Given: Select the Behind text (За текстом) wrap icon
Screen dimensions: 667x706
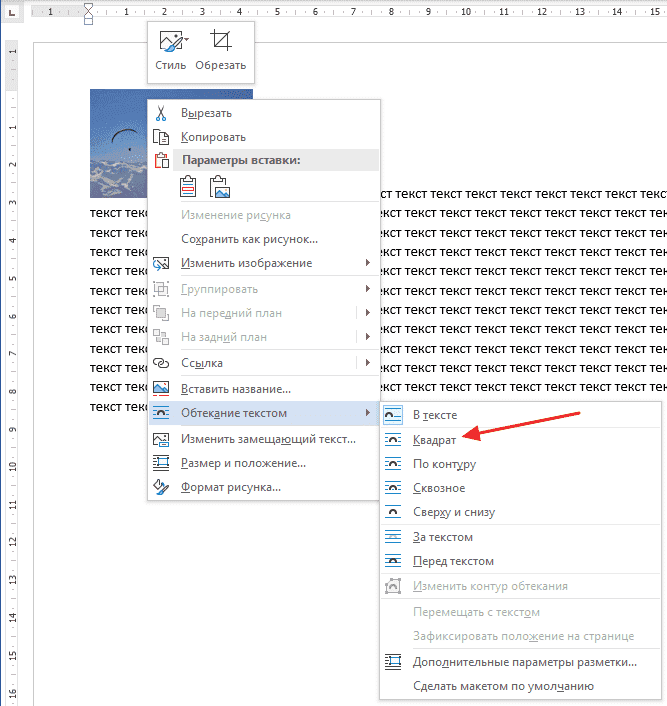Looking at the screenshot, I should pos(394,538).
